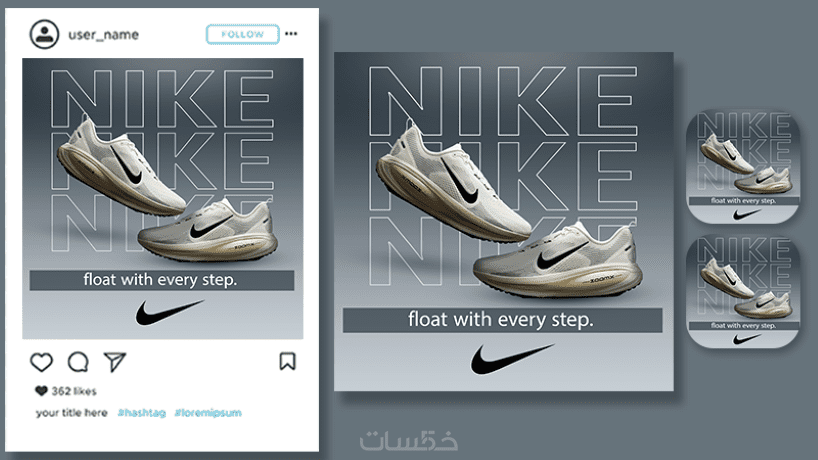Click the 'your title here' caption
This screenshot has width=818, height=460.
[x=71, y=413]
